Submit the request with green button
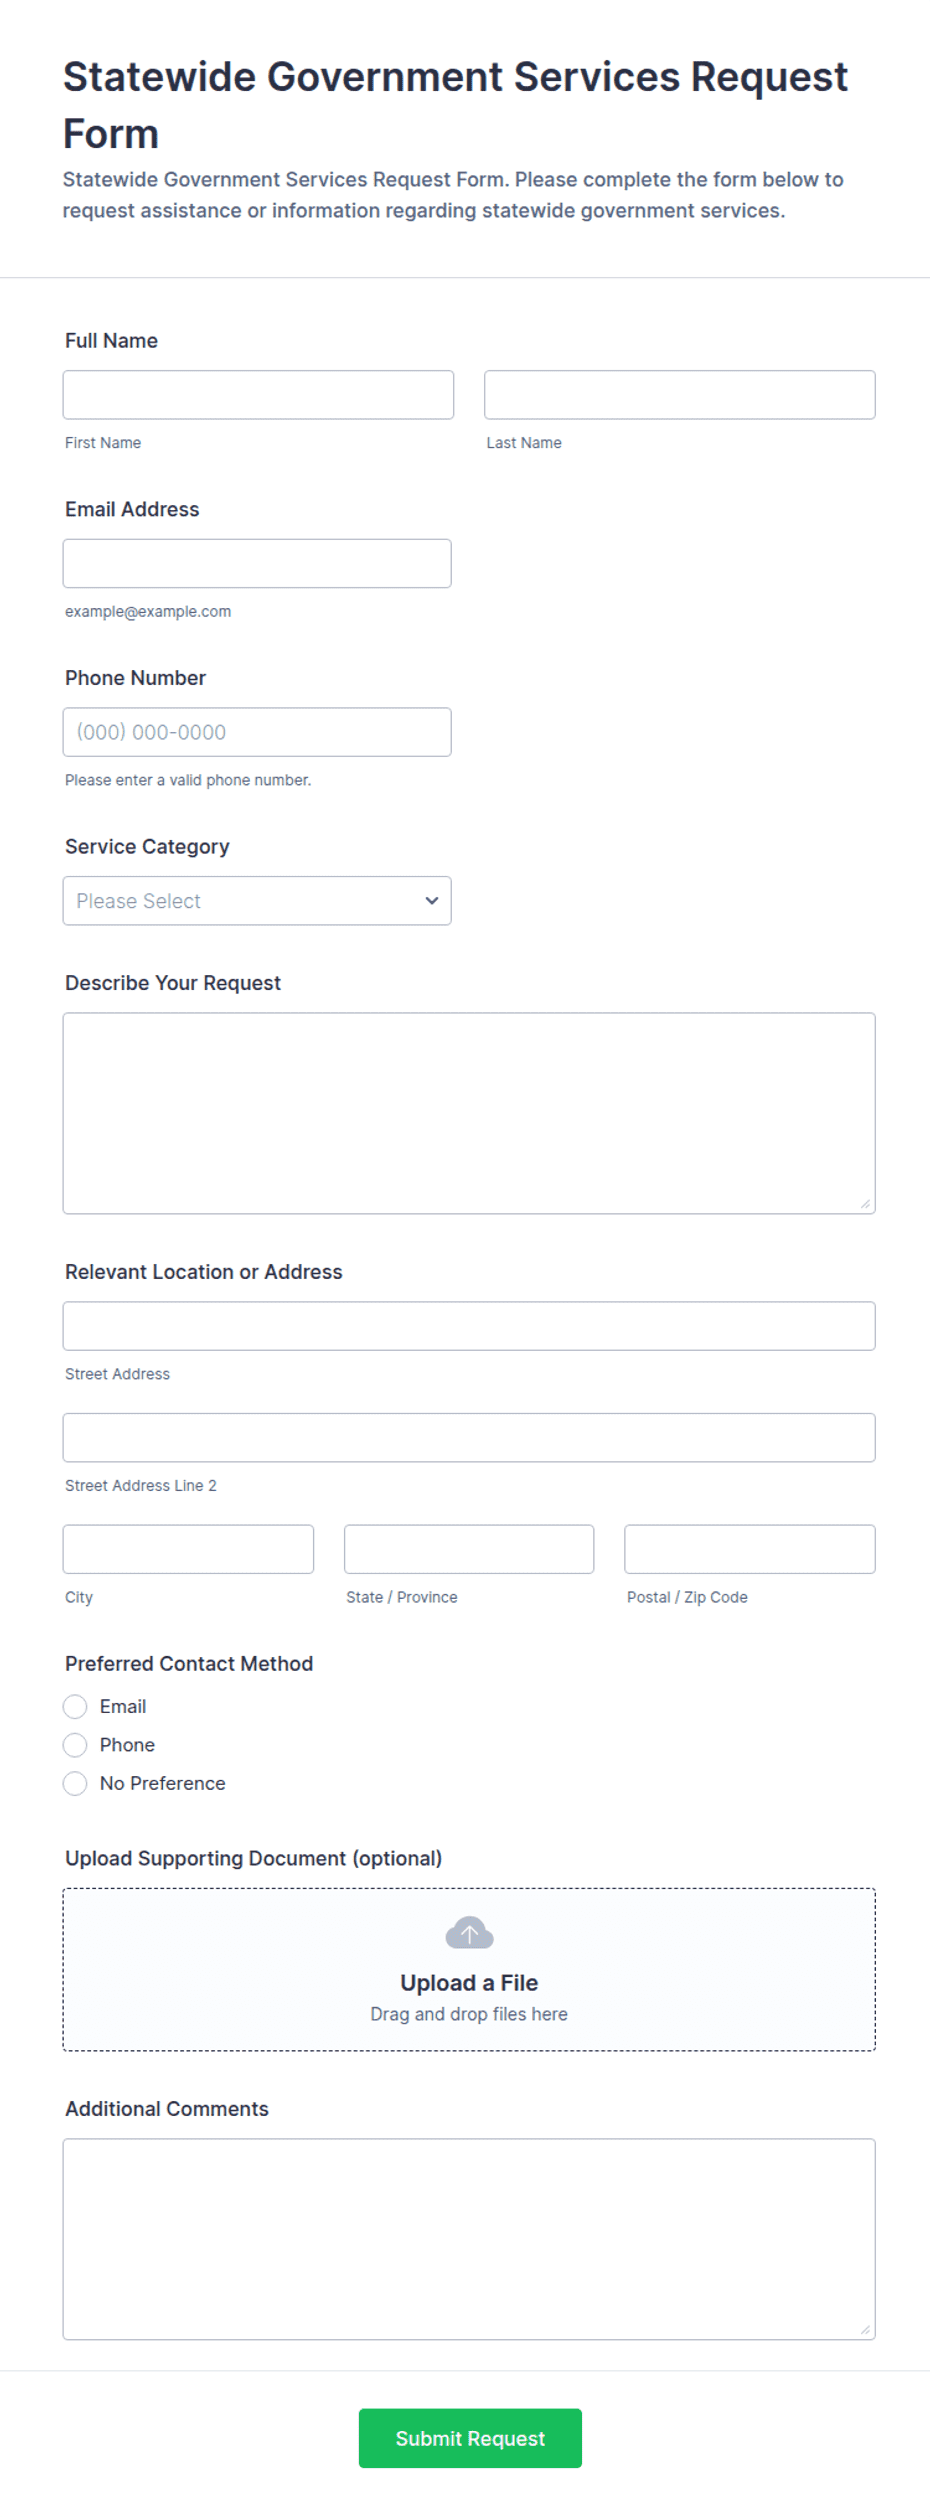The image size is (930, 2517). pos(470,2438)
